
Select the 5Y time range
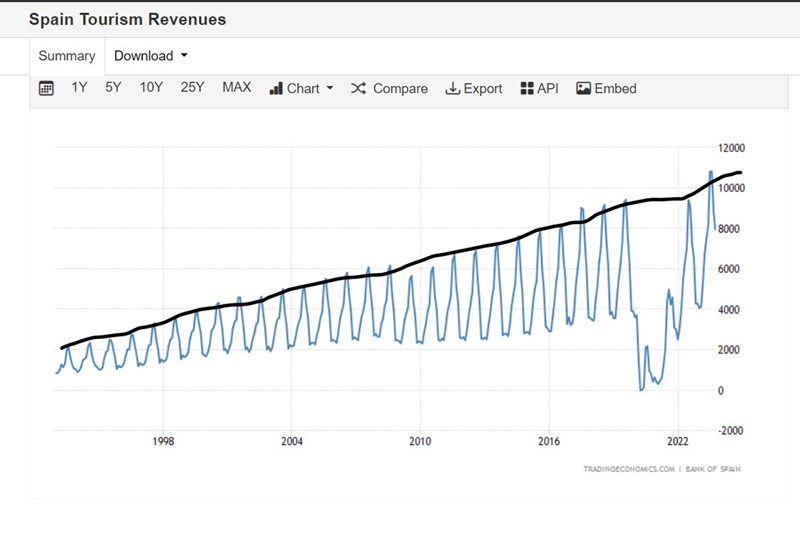tap(113, 87)
